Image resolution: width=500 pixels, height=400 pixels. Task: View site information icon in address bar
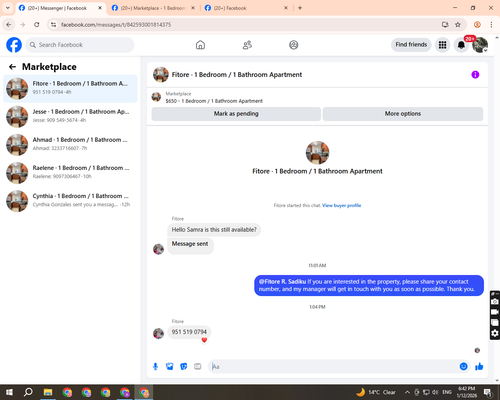tap(53, 25)
